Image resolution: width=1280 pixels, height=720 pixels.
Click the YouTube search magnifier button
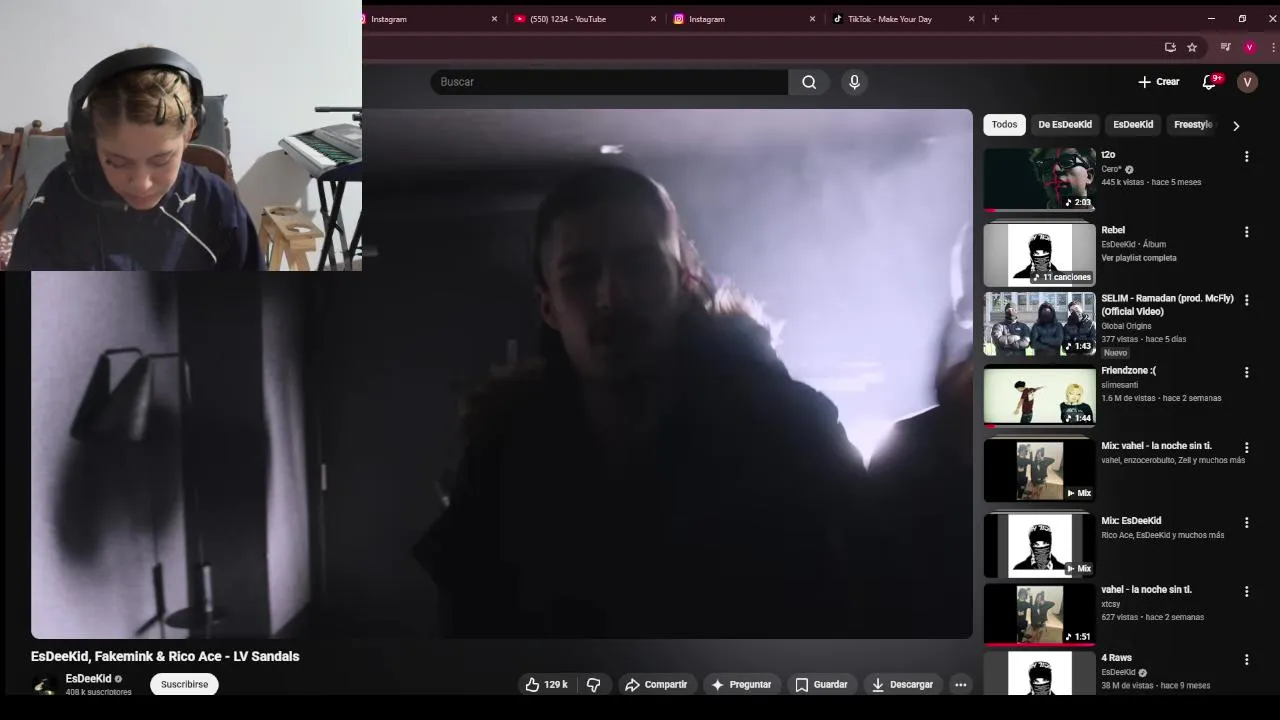pos(809,82)
